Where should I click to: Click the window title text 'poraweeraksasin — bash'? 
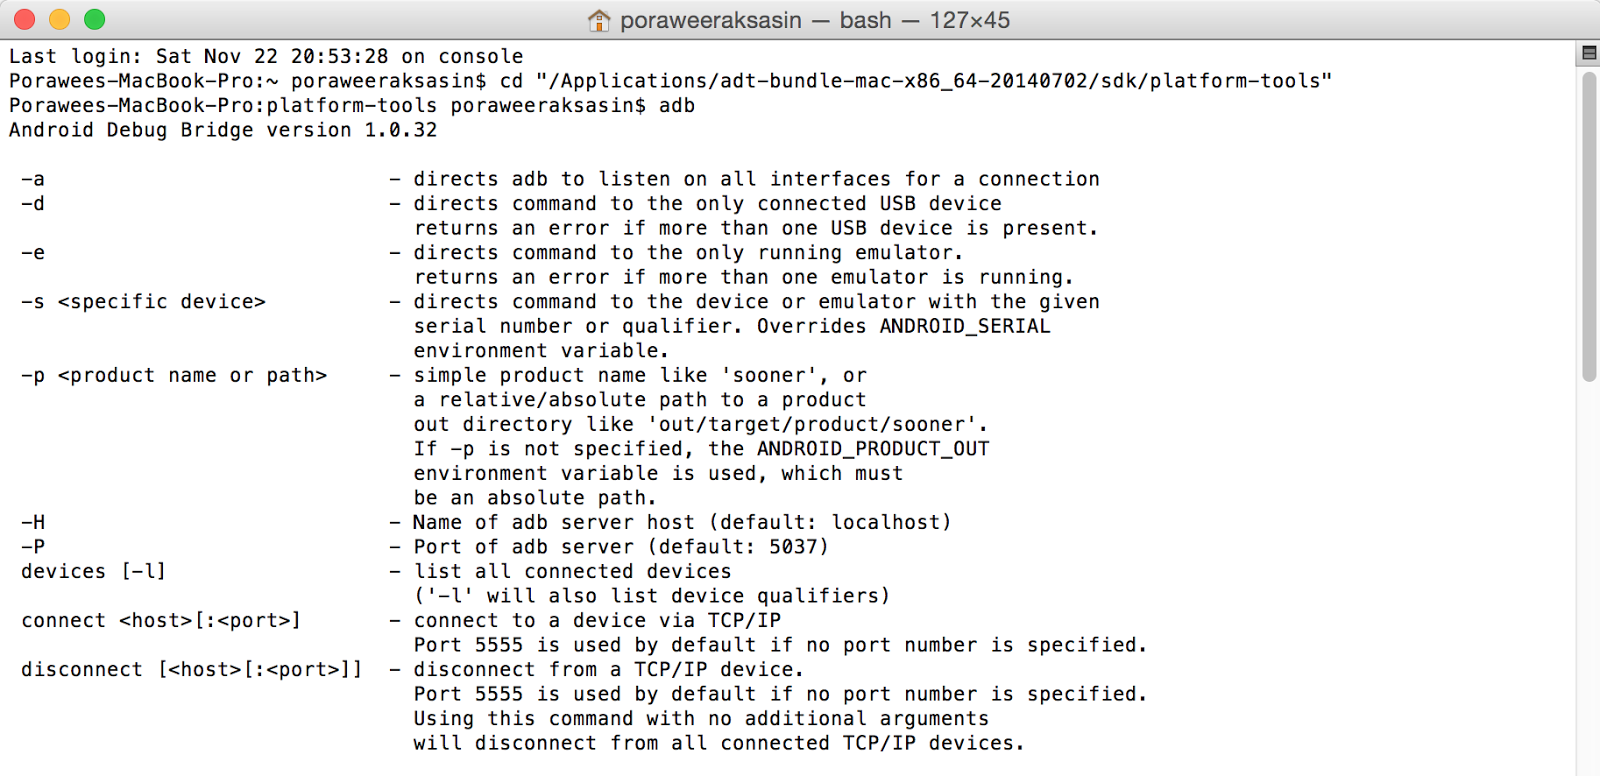(x=755, y=20)
